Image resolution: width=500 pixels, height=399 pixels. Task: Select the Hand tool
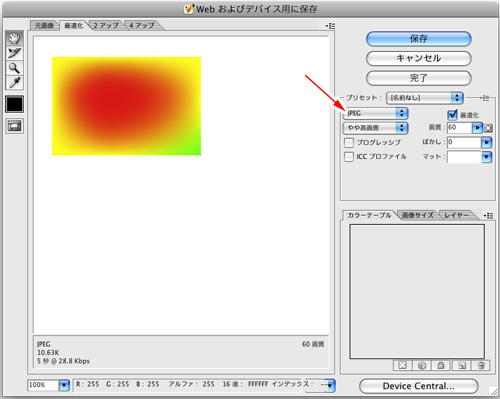[x=14, y=38]
